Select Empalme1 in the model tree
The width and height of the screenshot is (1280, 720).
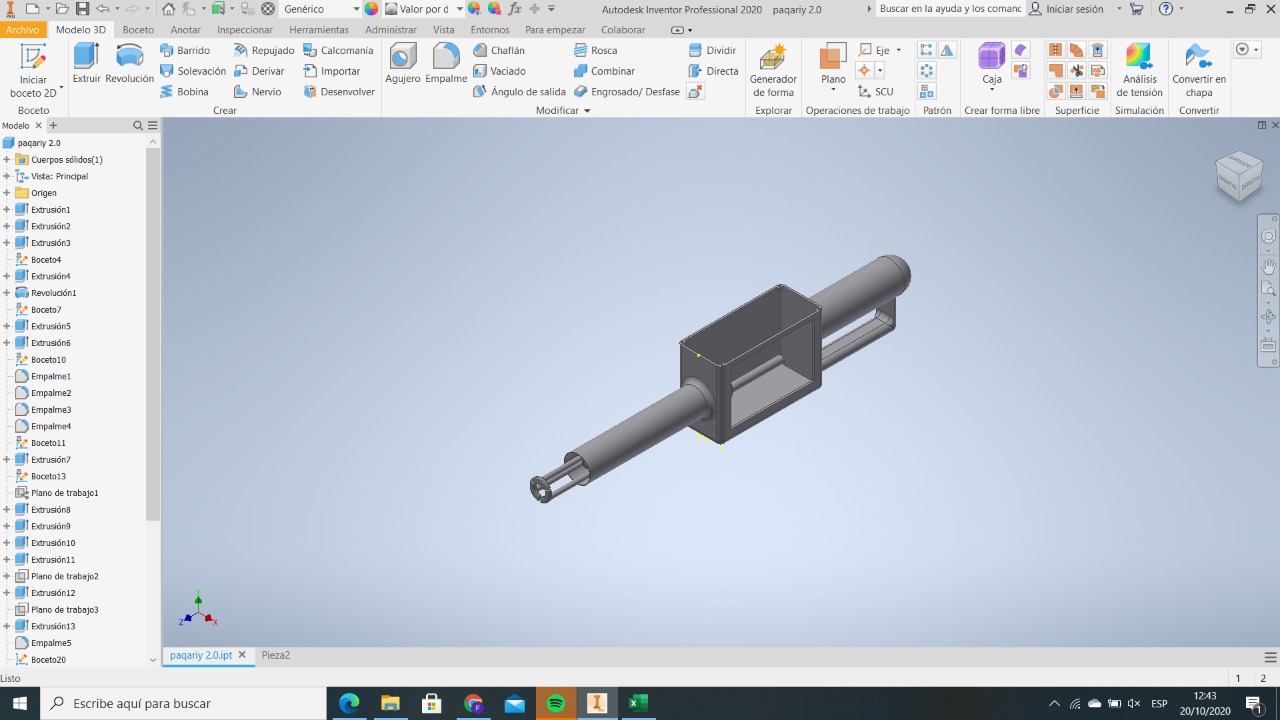pos(51,376)
